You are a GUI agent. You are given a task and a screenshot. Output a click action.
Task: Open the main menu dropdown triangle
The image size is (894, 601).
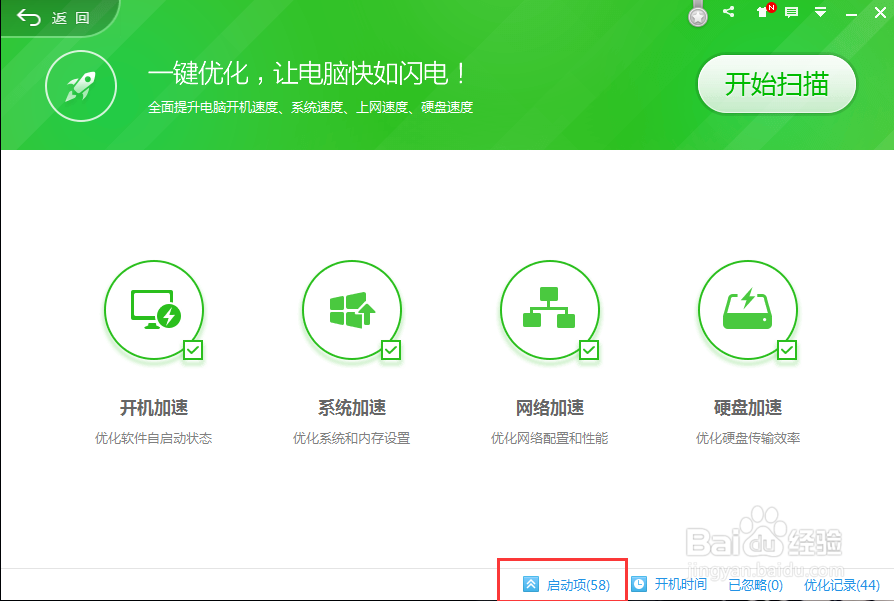tap(820, 12)
